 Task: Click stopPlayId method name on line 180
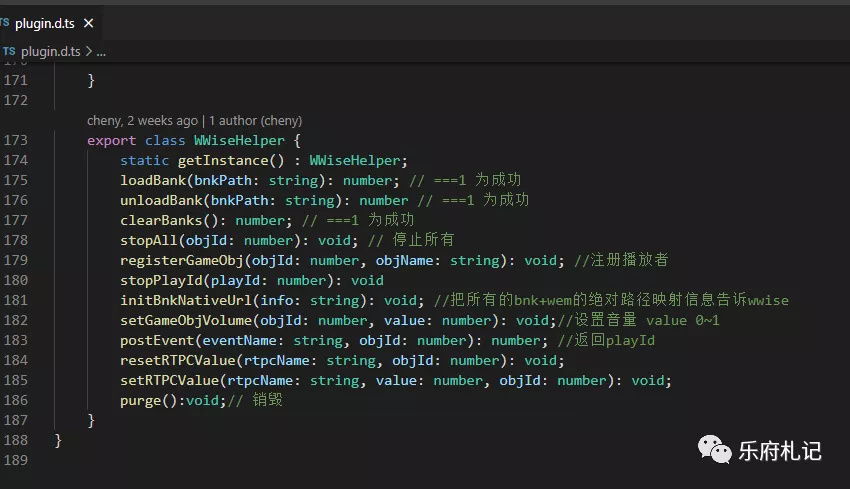click(x=161, y=280)
